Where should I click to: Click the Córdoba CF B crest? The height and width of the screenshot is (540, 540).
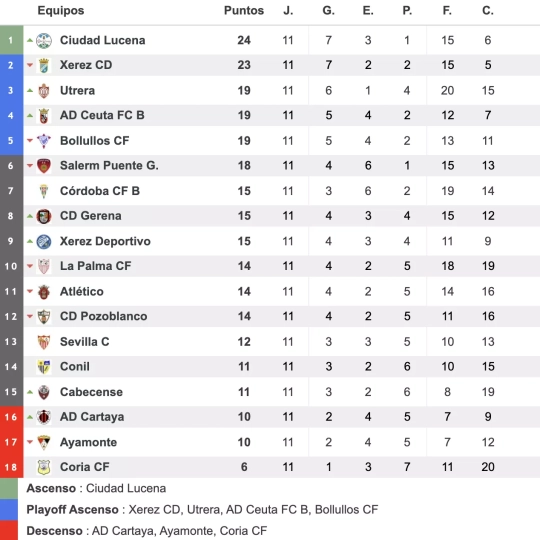coord(44,191)
